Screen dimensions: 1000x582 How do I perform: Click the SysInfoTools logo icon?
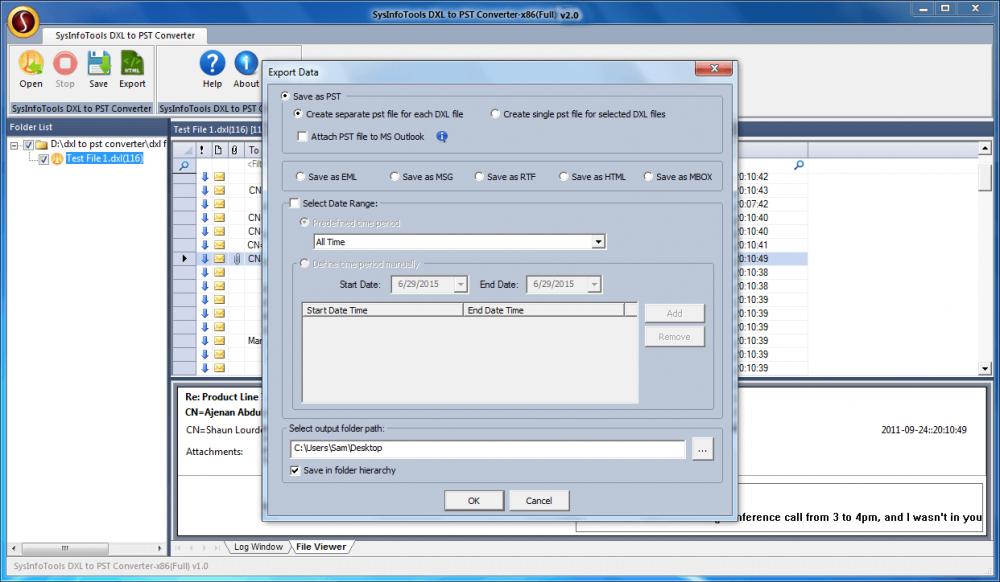21,18
